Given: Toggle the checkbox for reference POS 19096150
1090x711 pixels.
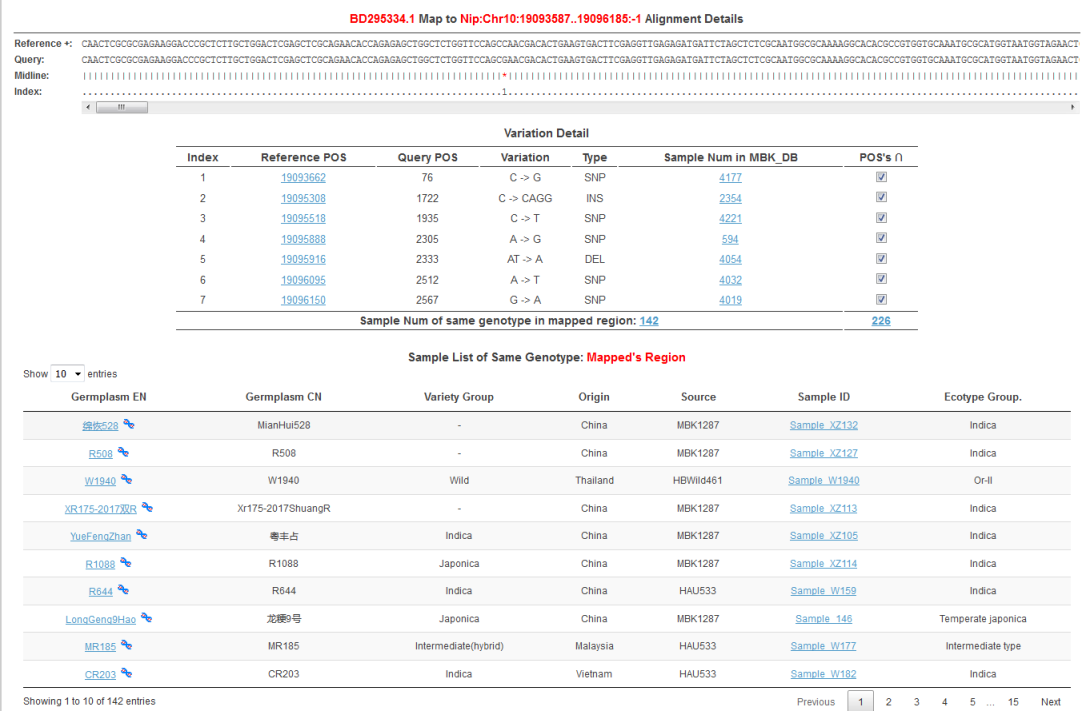Looking at the screenshot, I should click(x=881, y=300).
